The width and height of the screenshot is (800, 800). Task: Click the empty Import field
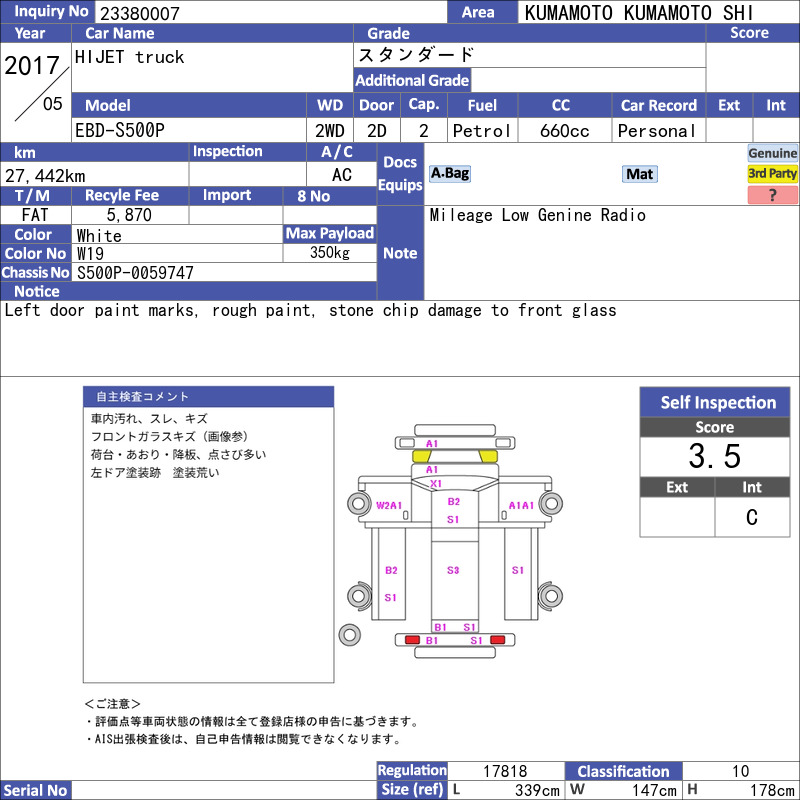coord(236,215)
